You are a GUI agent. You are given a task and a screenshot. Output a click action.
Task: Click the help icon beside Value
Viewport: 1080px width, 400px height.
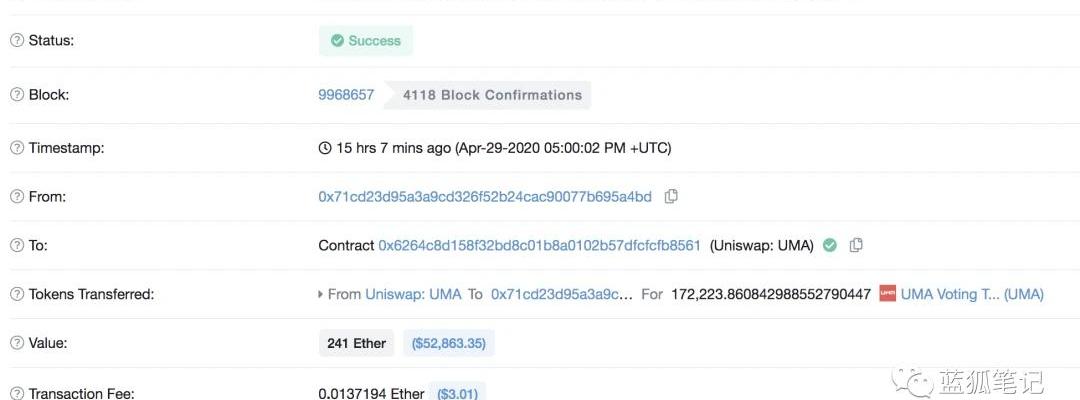click(17, 343)
